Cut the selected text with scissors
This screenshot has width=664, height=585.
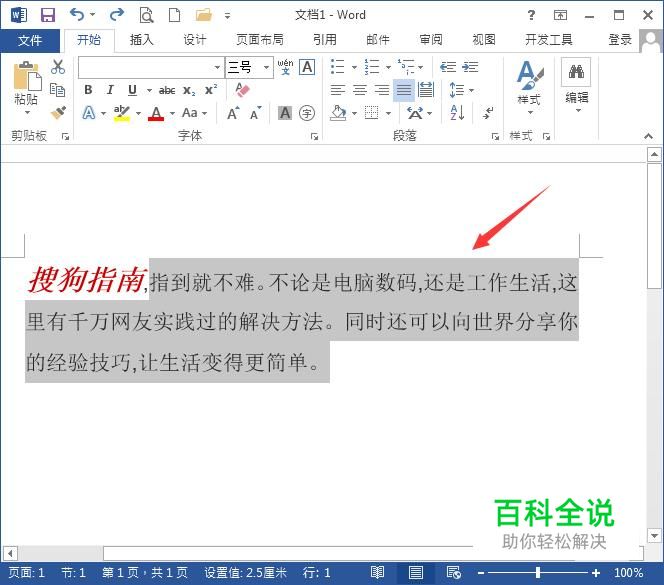tap(58, 67)
